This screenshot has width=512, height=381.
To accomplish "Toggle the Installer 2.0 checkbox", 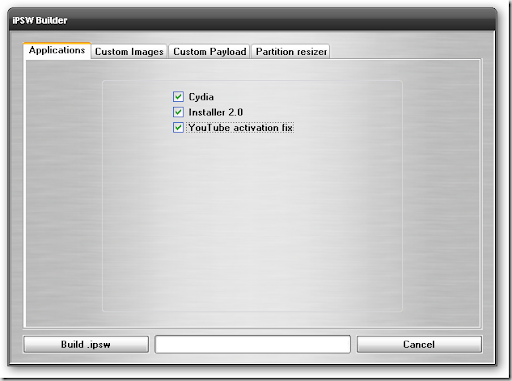I will coord(178,112).
